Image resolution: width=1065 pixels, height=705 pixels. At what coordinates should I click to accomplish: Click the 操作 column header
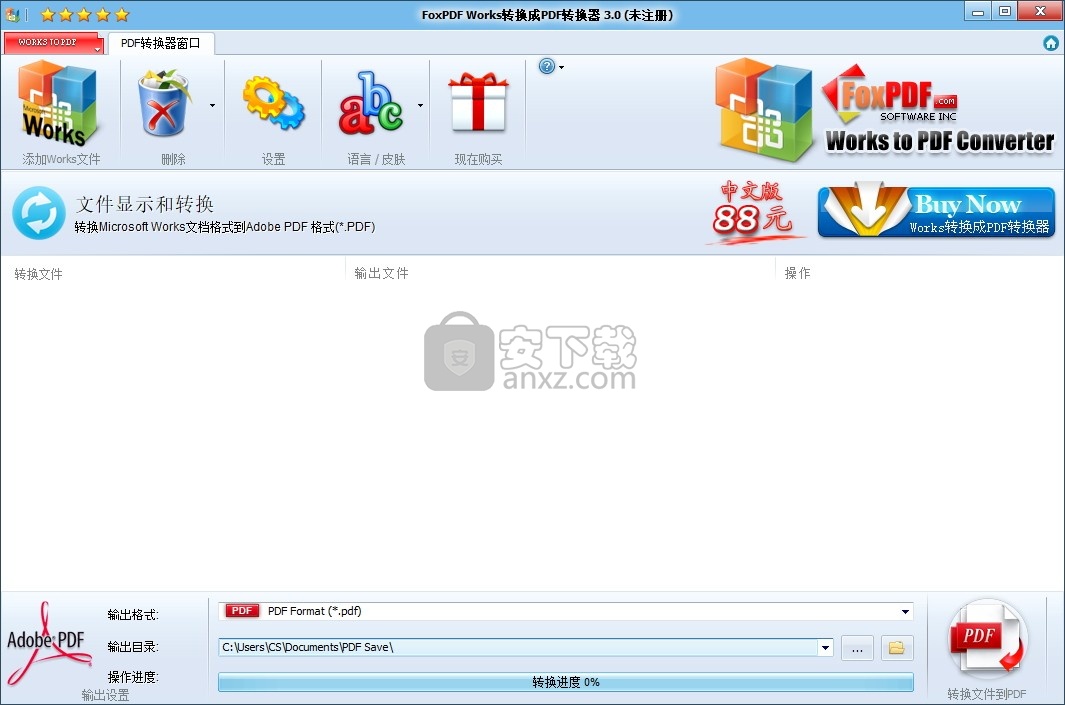tap(797, 273)
